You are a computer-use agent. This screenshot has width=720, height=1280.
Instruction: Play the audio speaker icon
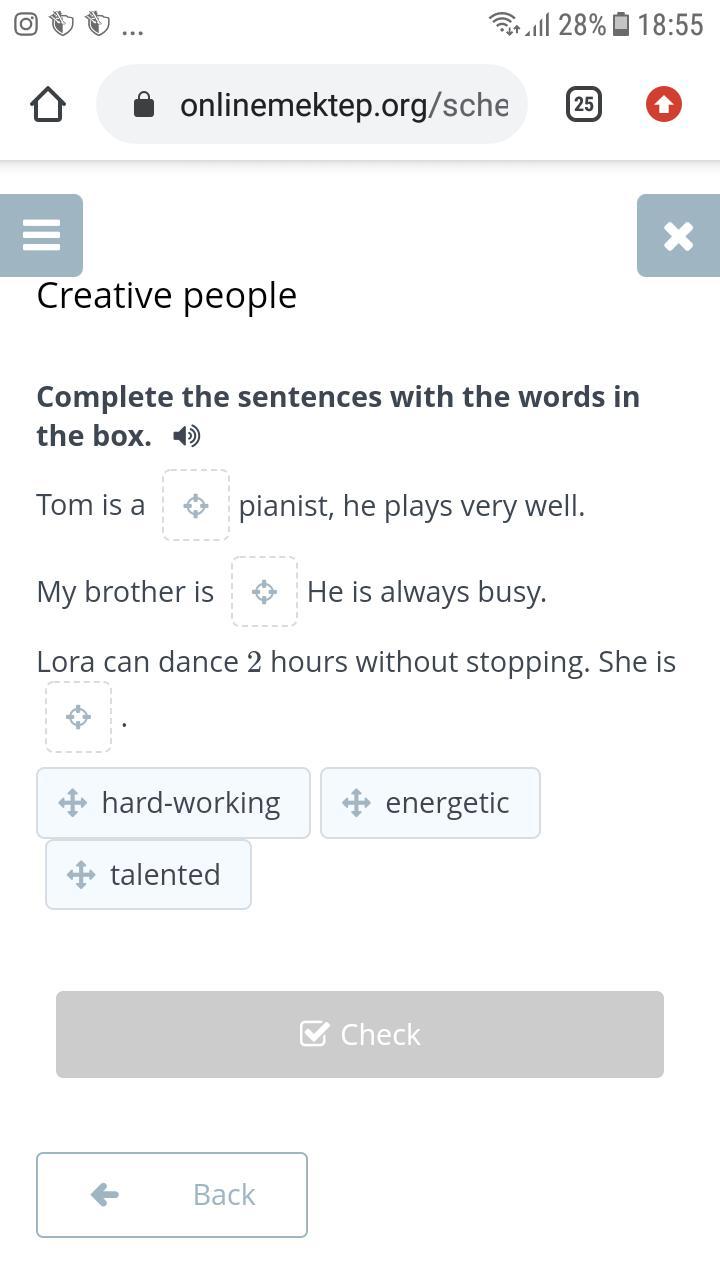(186, 436)
